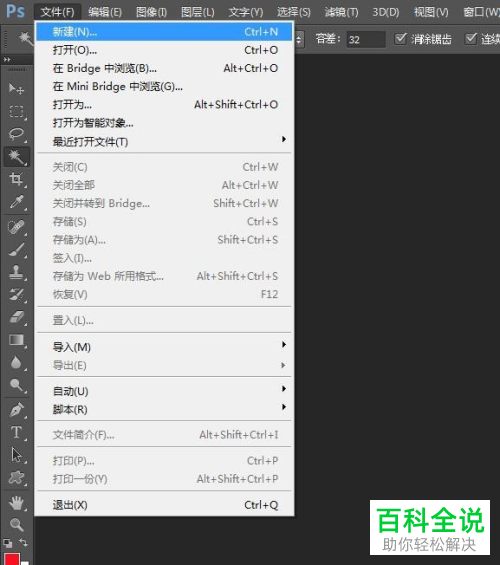Expand 自动(U) submenu
The width and height of the screenshot is (500, 565).
point(164,391)
